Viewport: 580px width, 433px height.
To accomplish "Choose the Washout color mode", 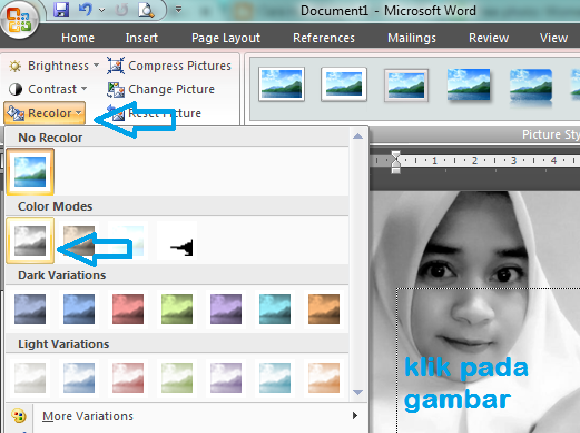I will point(128,240).
